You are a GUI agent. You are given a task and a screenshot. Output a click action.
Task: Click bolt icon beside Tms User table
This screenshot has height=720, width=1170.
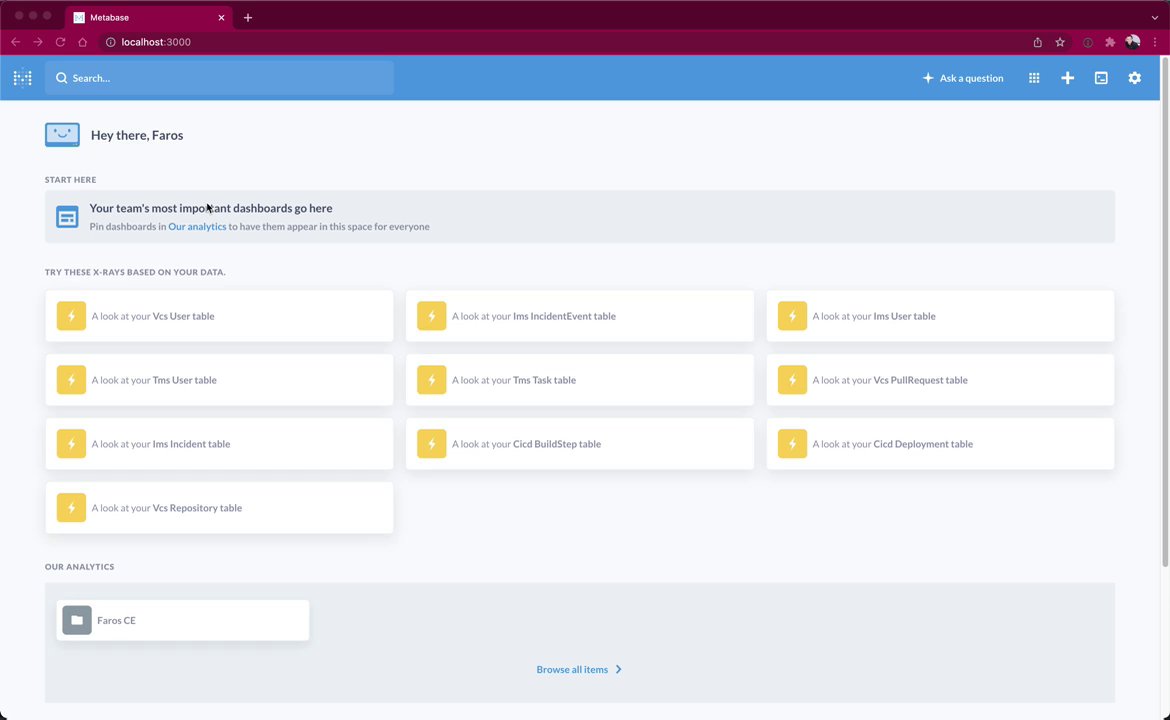(71, 380)
